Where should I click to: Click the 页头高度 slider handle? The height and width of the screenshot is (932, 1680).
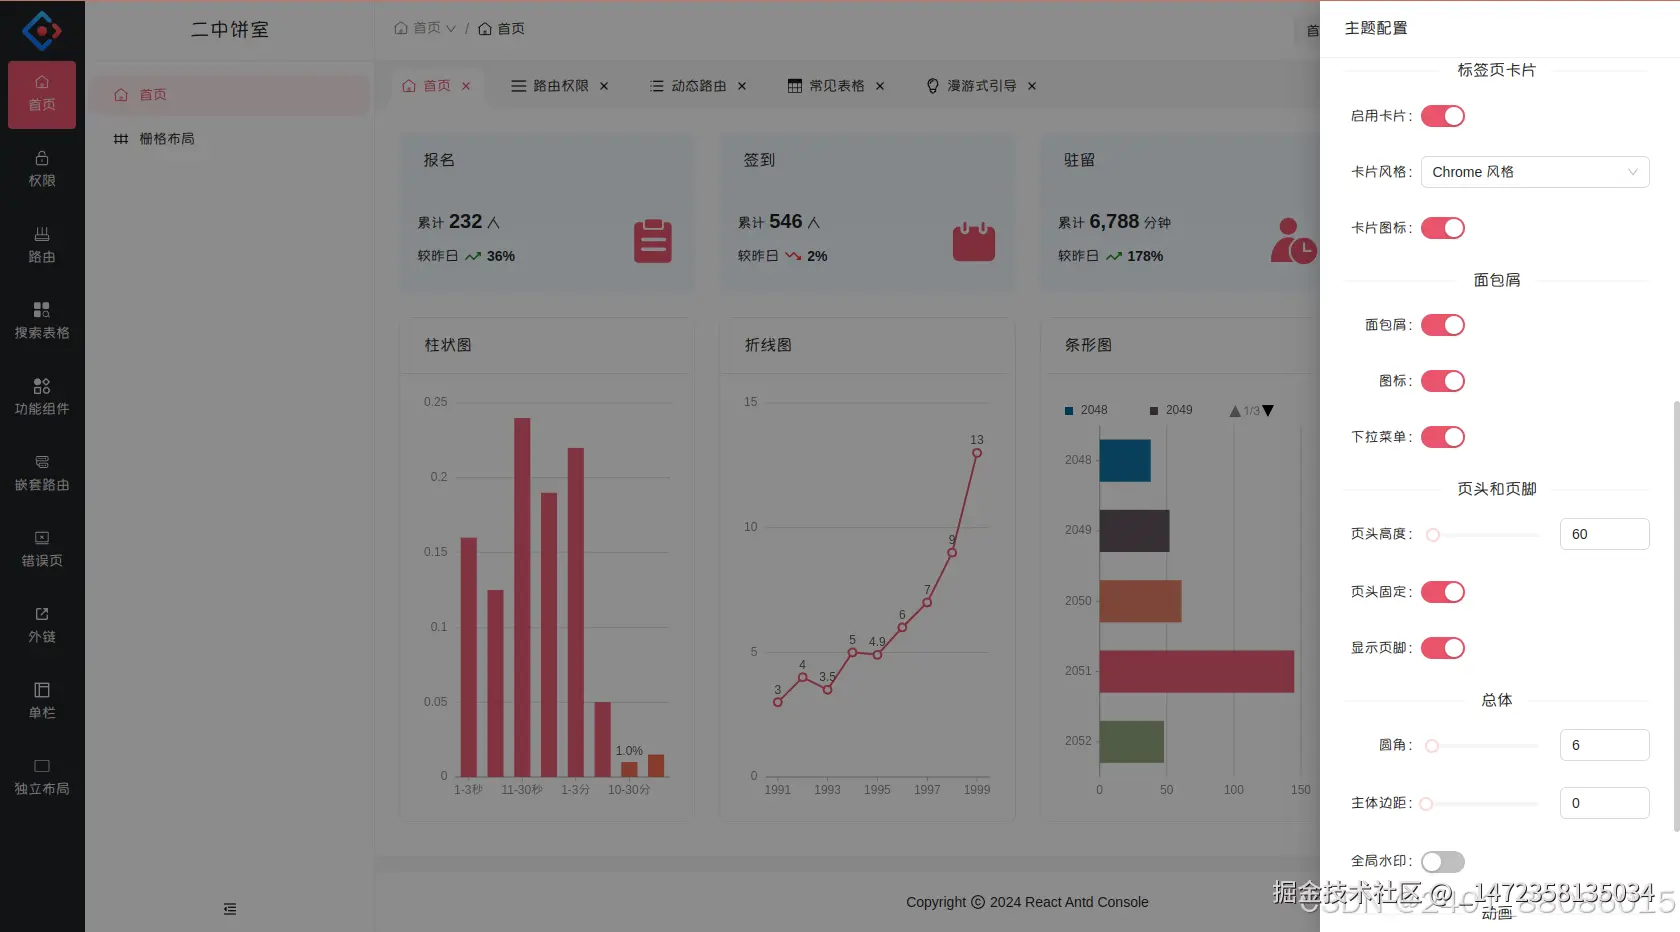[x=1433, y=535]
